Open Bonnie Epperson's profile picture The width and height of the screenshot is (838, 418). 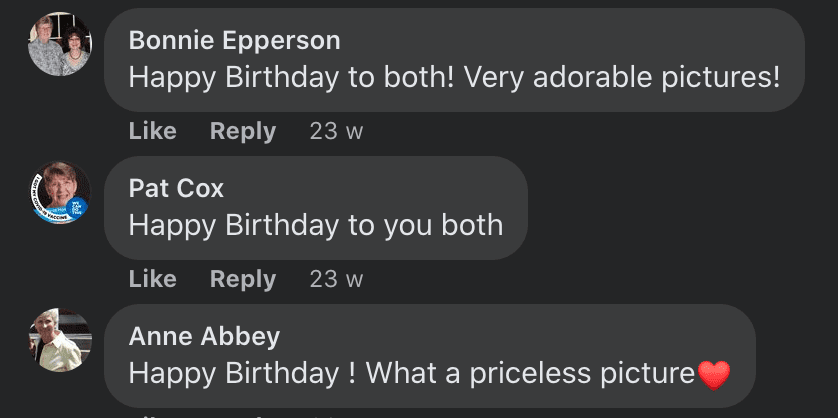[x=60, y=44]
